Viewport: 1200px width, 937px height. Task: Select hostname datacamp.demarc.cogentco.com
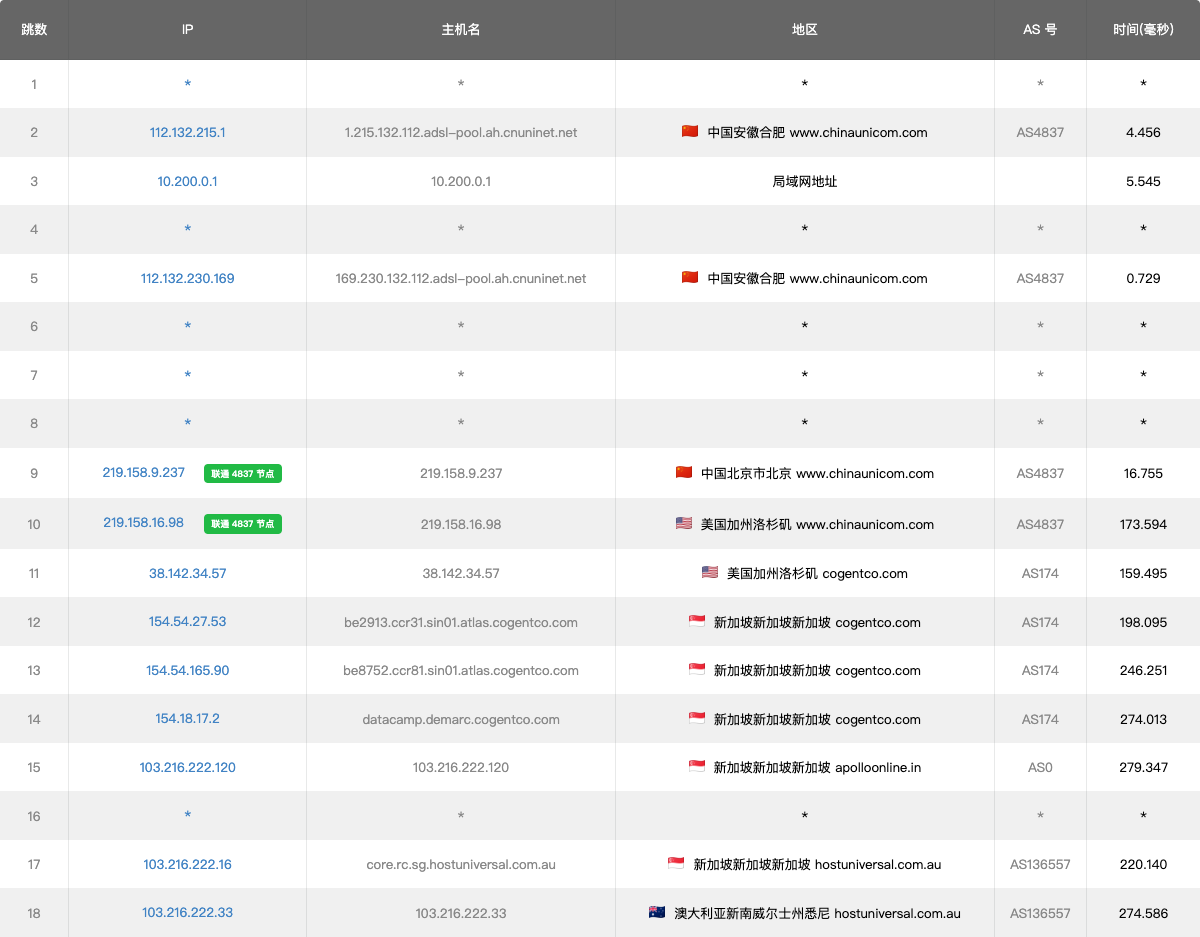click(461, 719)
